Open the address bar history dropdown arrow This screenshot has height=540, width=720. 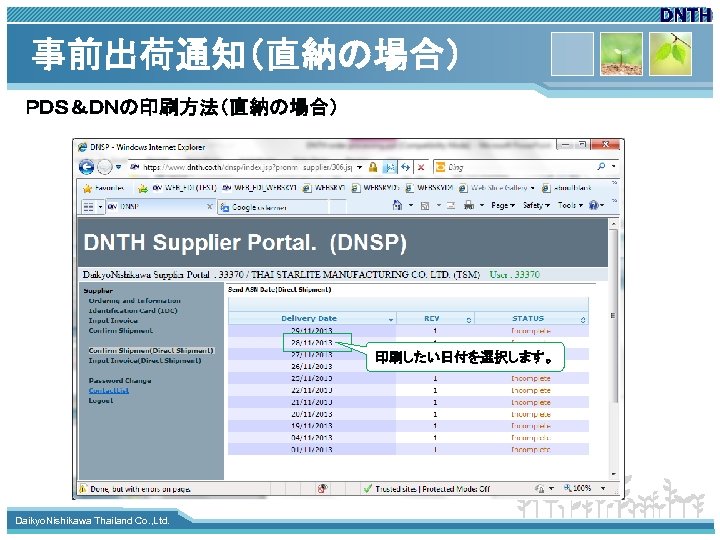click(360, 167)
